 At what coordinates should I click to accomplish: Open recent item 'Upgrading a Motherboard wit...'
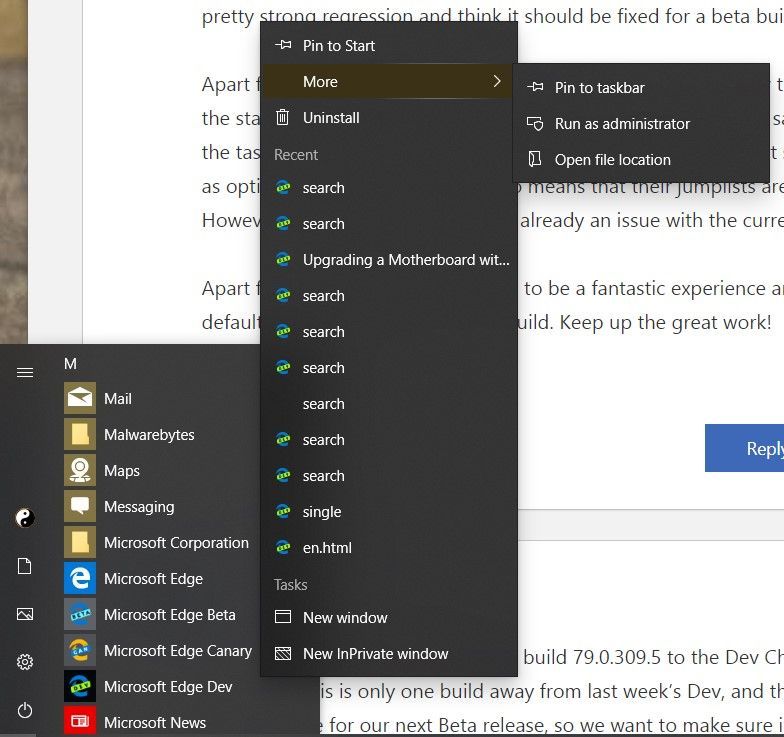pyautogui.click(x=388, y=260)
